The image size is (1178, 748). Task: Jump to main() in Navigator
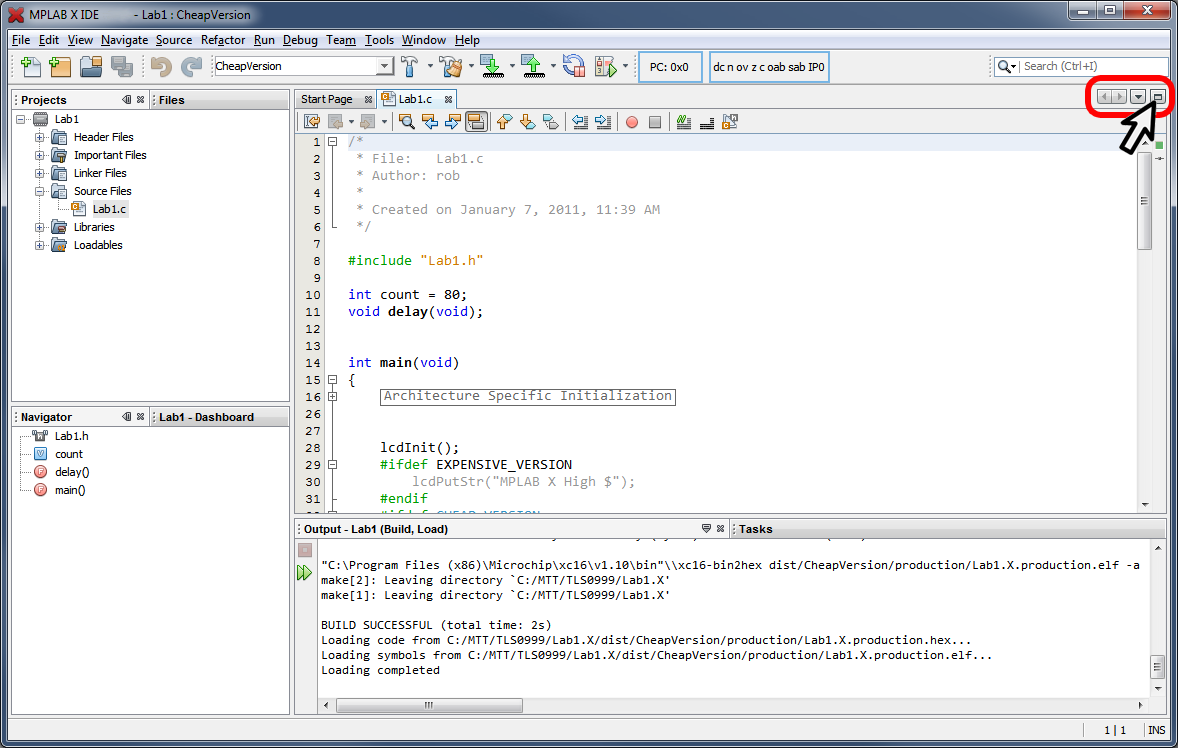point(70,490)
